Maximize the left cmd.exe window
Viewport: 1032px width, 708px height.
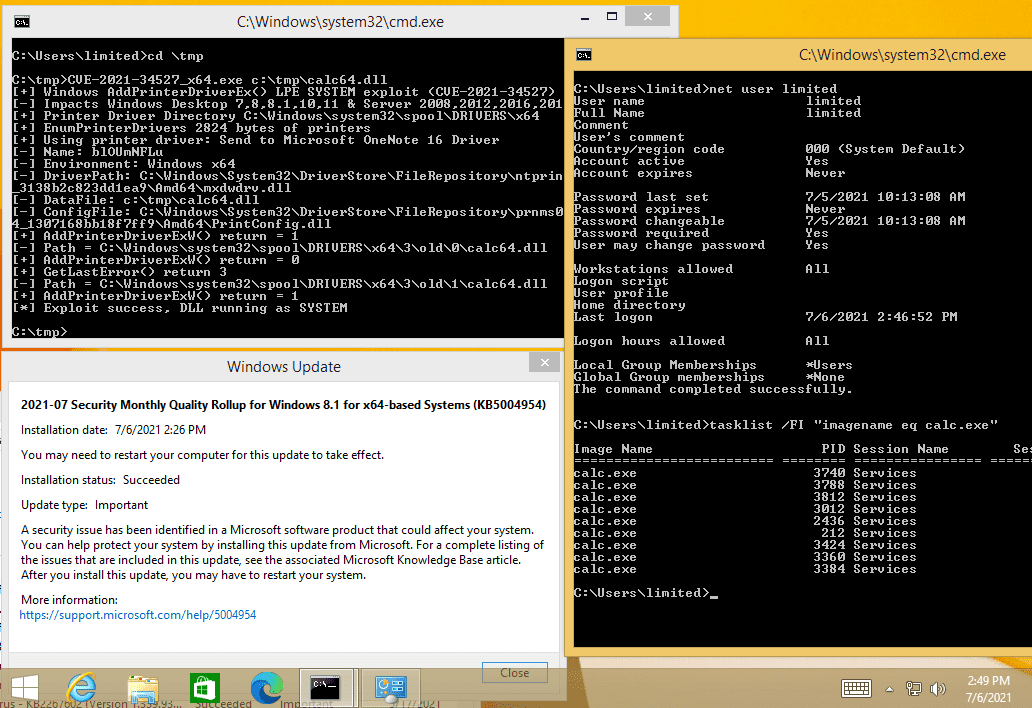click(611, 17)
